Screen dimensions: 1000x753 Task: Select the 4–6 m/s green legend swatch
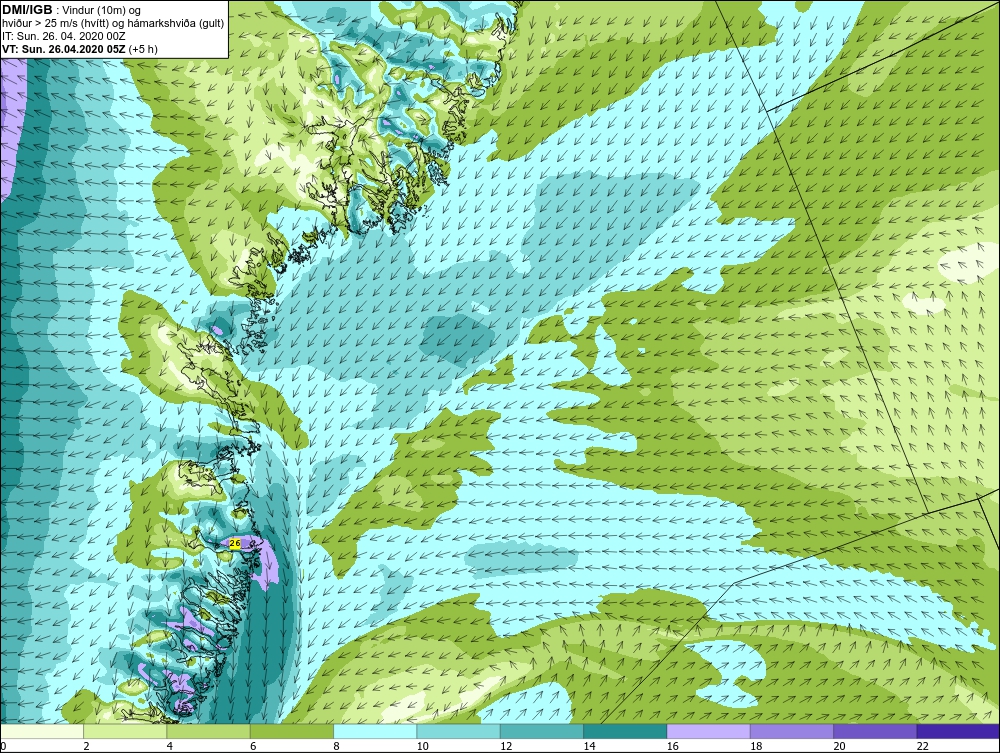coord(209,731)
